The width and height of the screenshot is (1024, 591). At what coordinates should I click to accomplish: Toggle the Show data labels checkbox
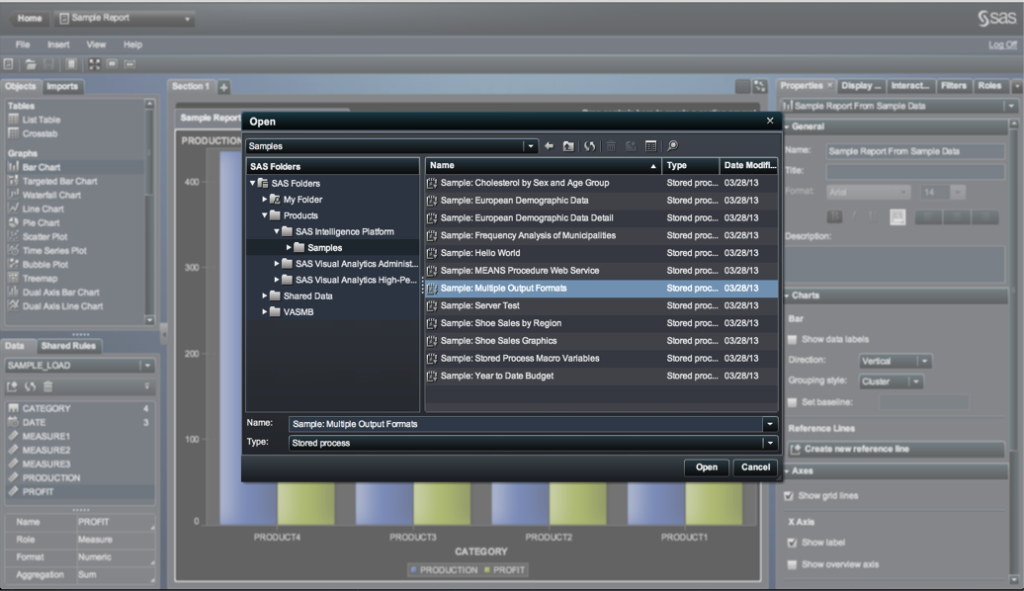[792, 339]
